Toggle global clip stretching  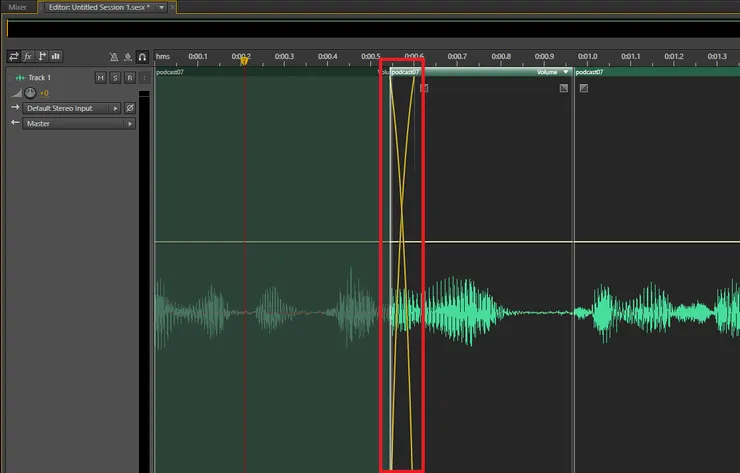point(128,57)
